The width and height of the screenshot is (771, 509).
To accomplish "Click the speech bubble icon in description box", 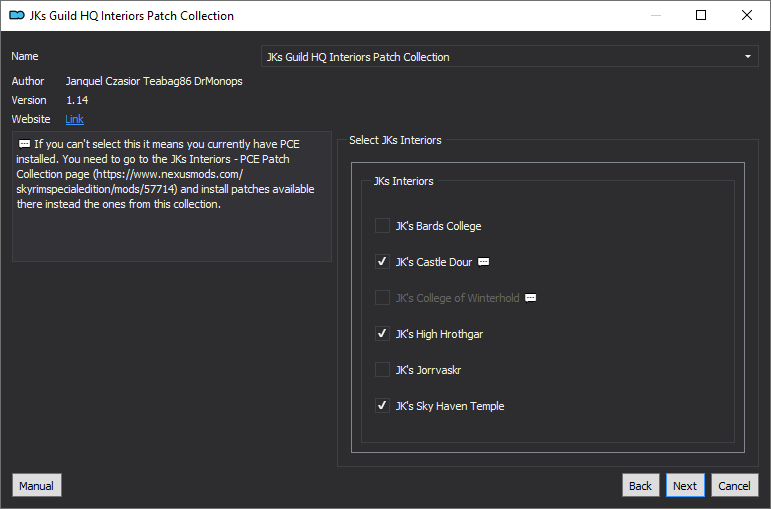I will tap(24, 144).
